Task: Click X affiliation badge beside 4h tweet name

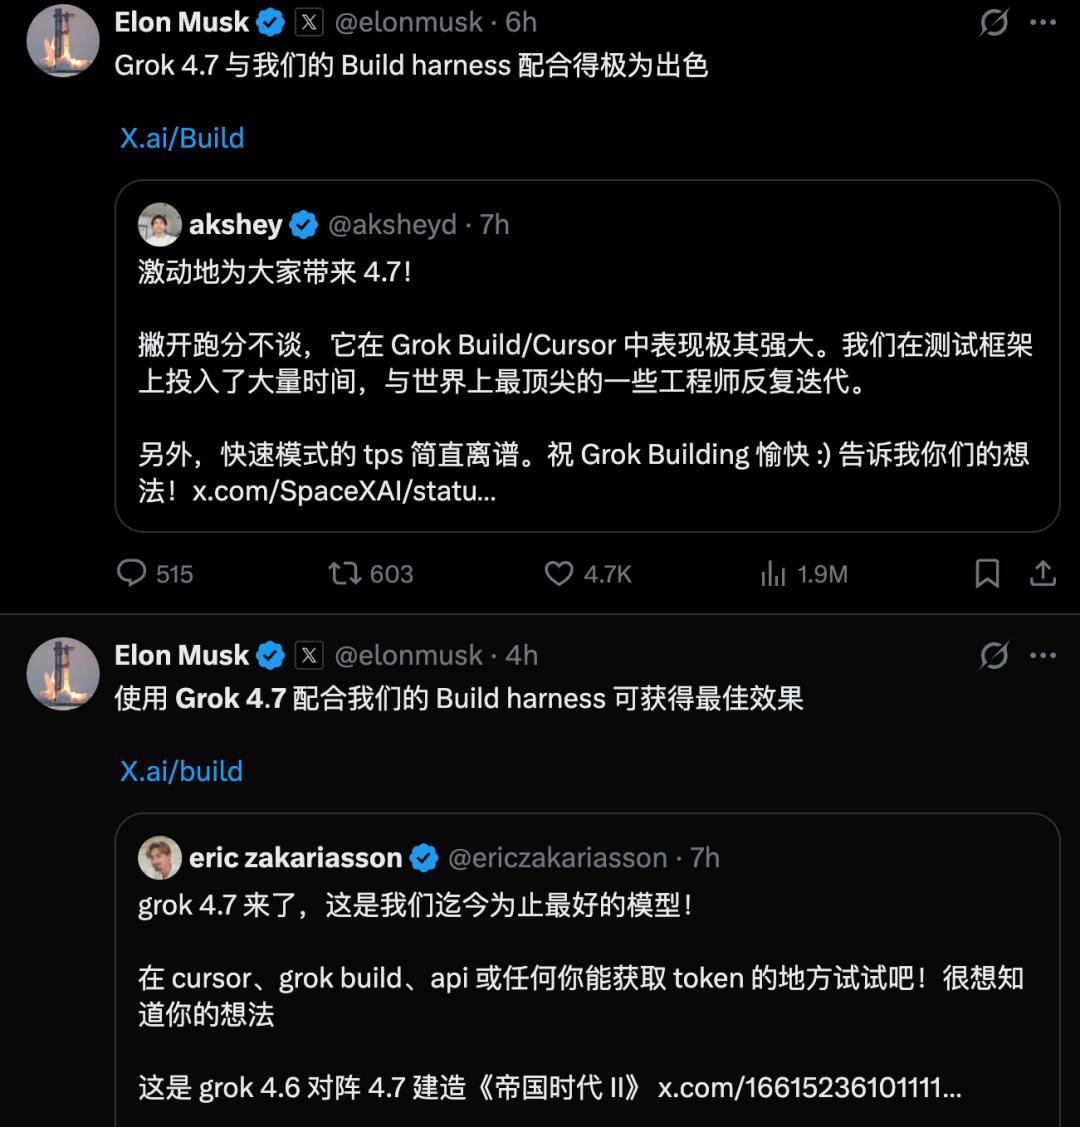Action: [x=309, y=656]
